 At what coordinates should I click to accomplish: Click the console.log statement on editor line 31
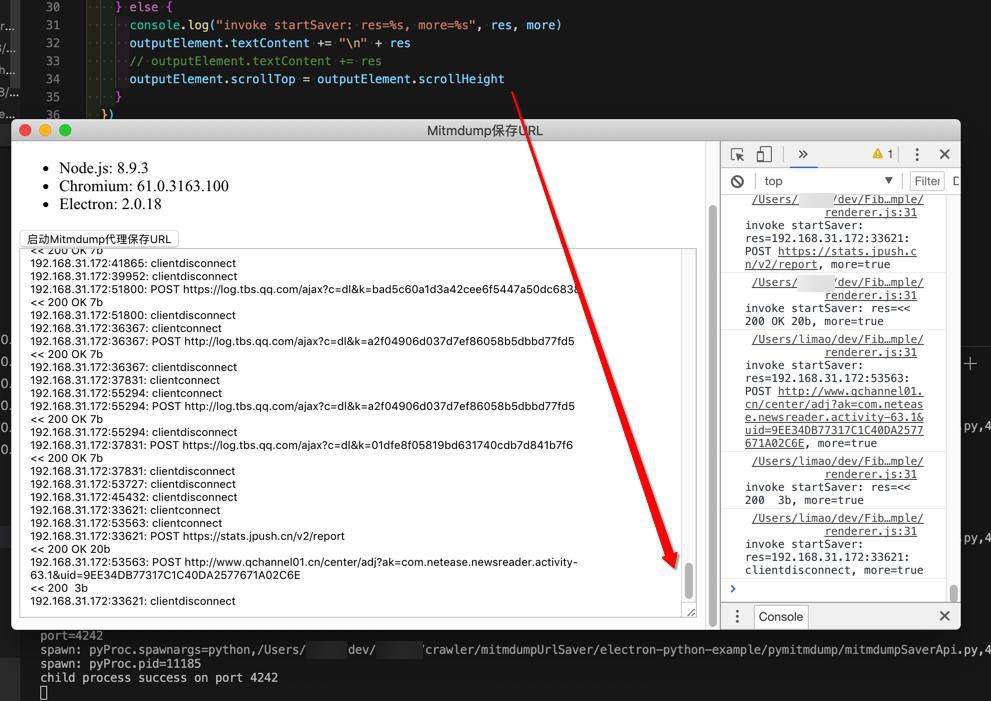345,25
